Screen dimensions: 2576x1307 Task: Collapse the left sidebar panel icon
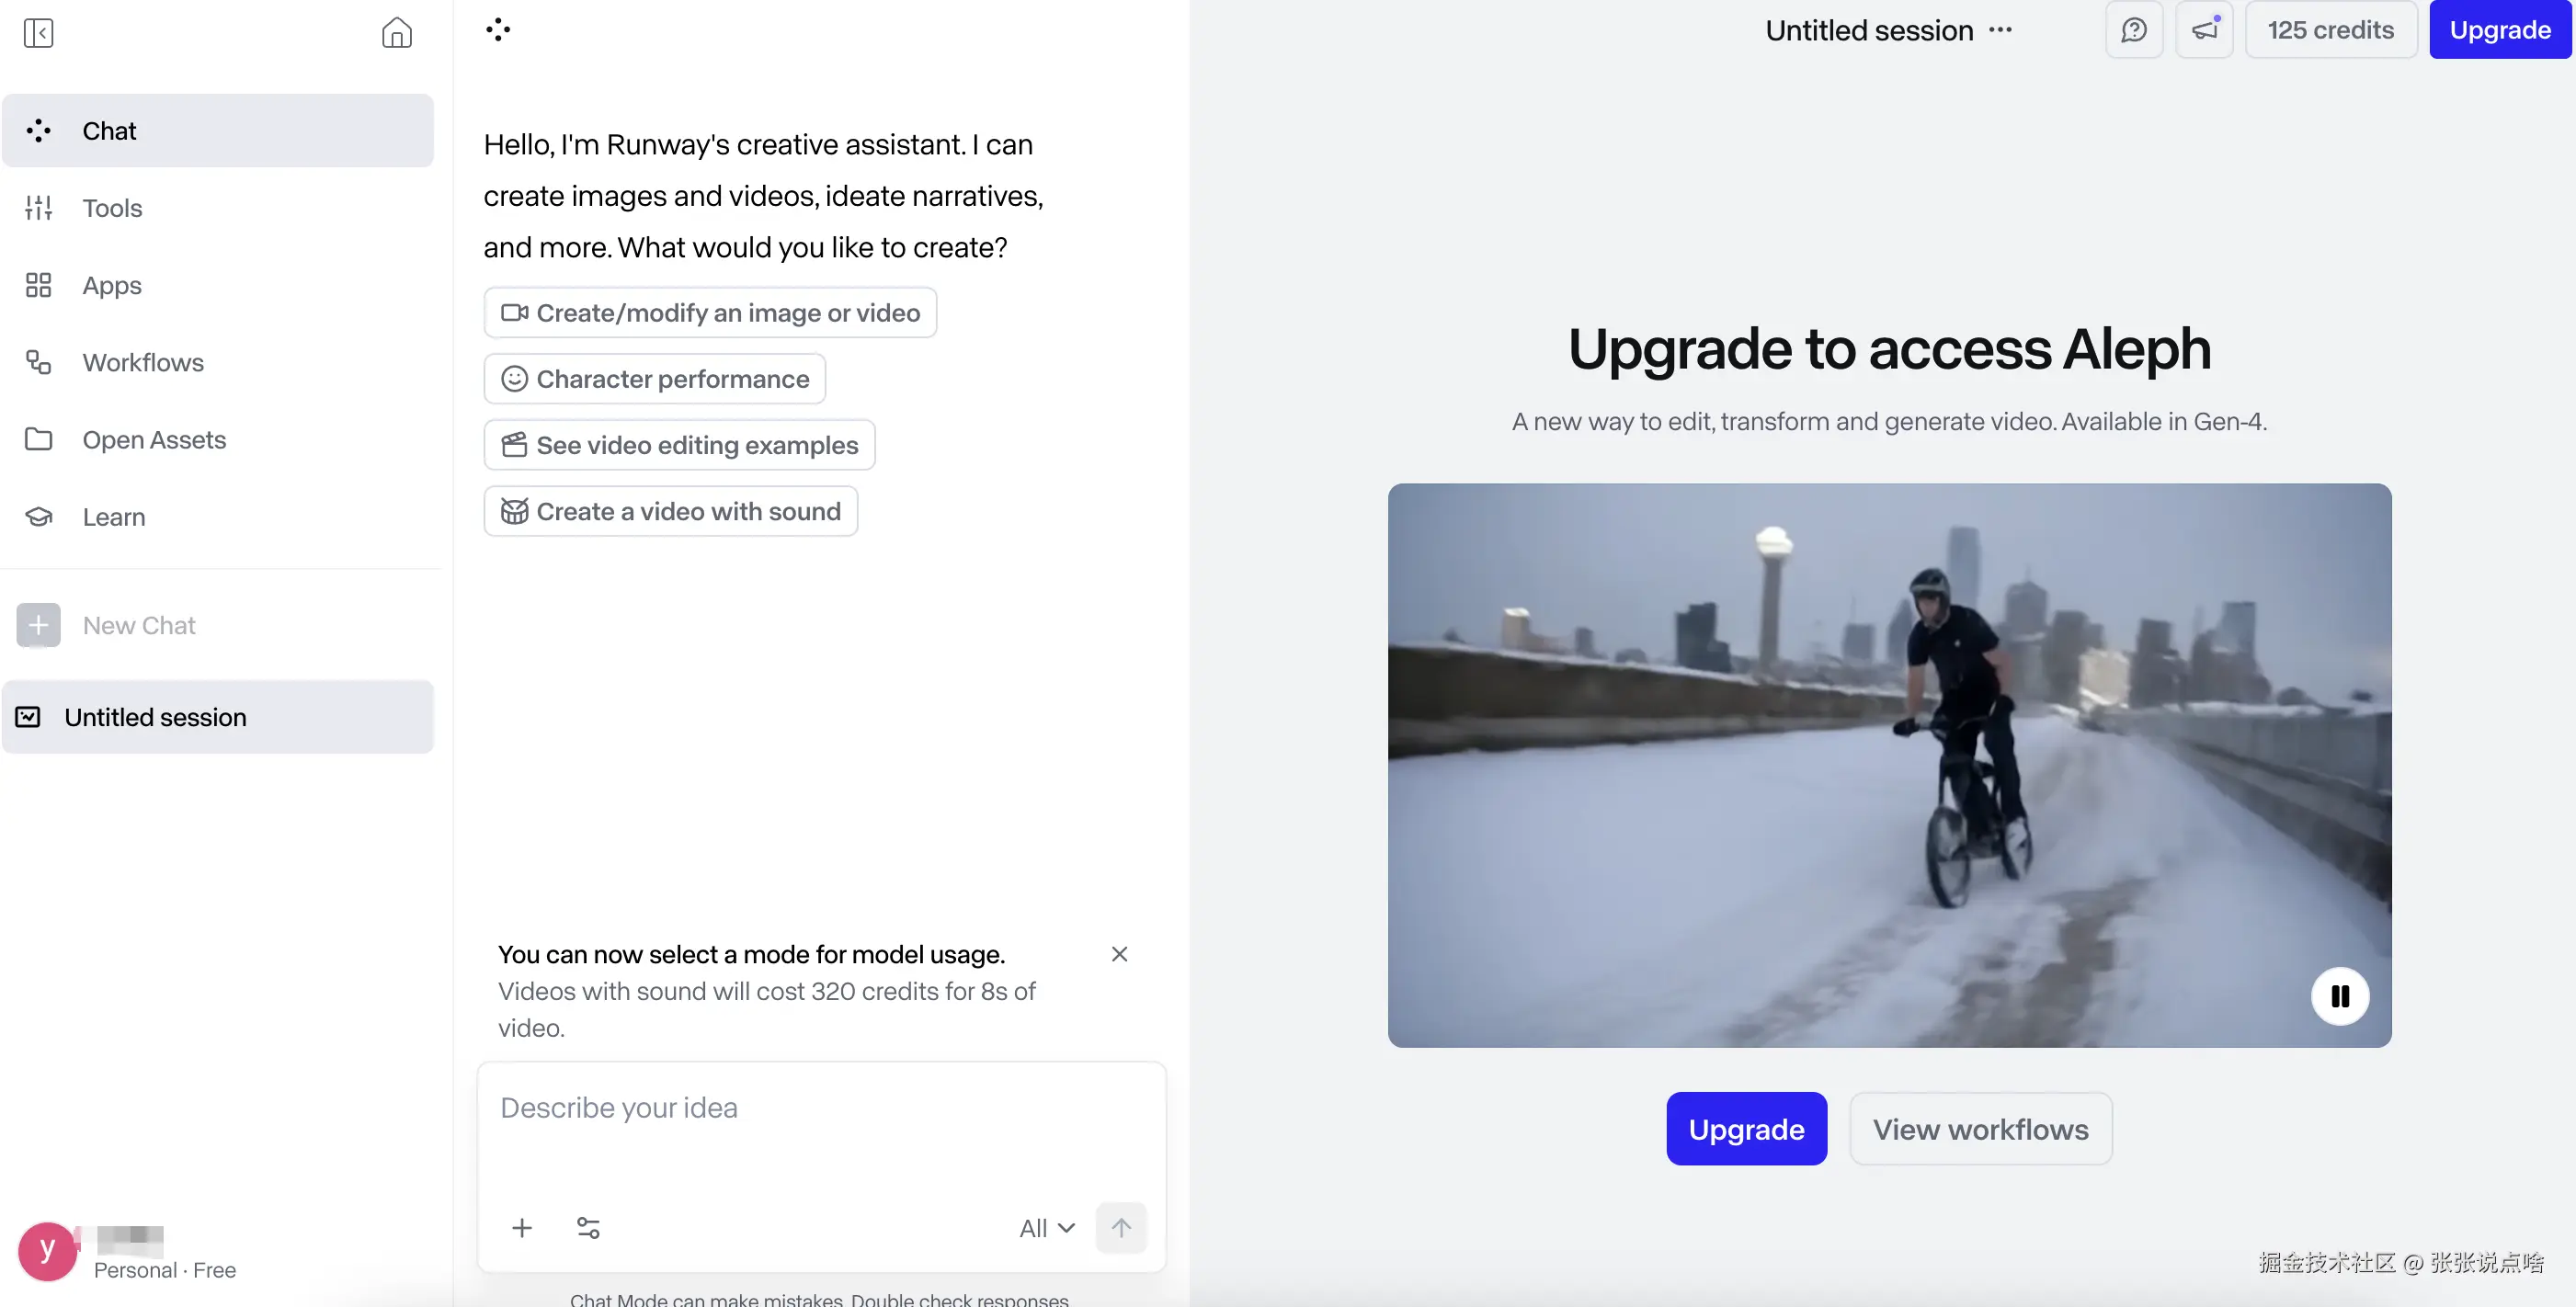(x=38, y=33)
